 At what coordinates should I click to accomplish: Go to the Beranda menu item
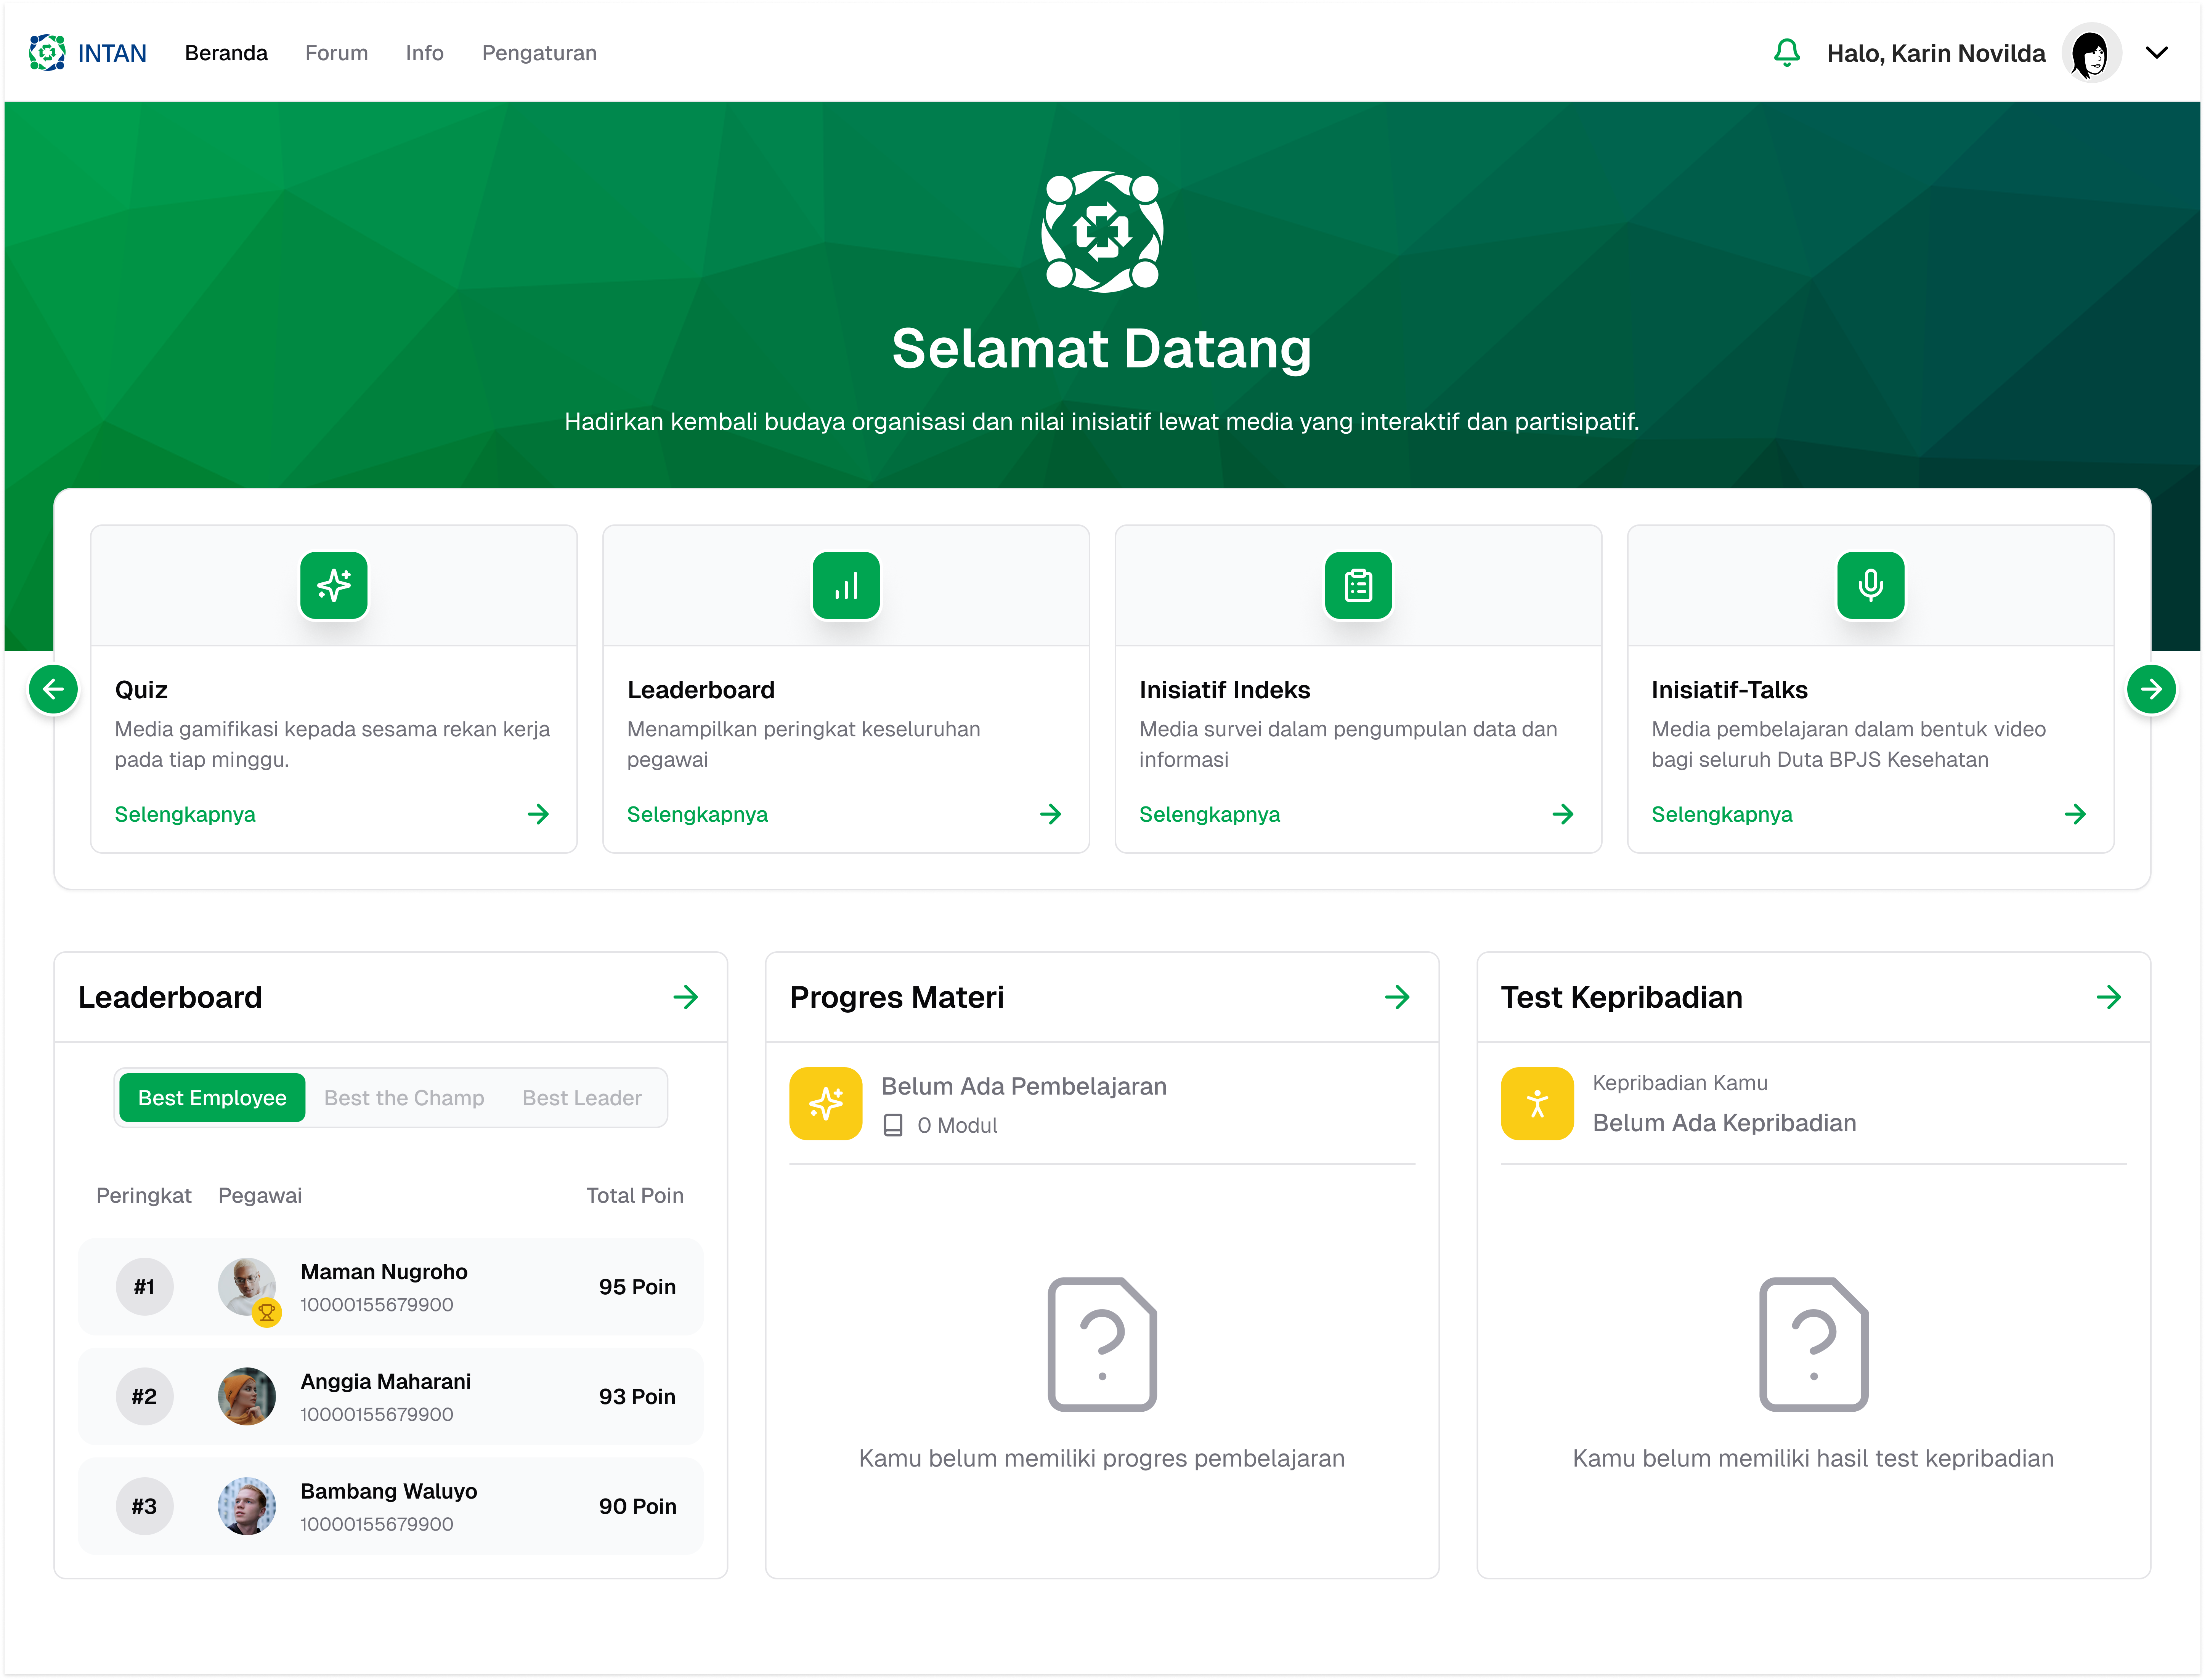226,53
